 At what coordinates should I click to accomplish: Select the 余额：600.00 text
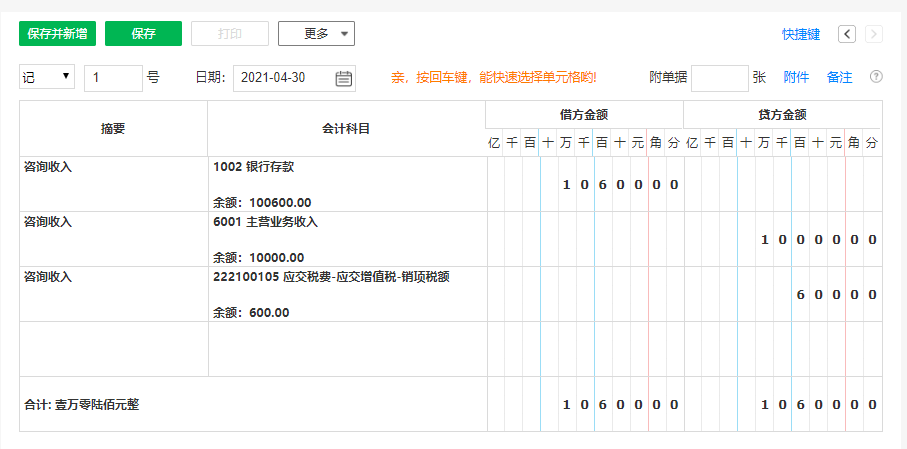pyautogui.click(x=251, y=313)
